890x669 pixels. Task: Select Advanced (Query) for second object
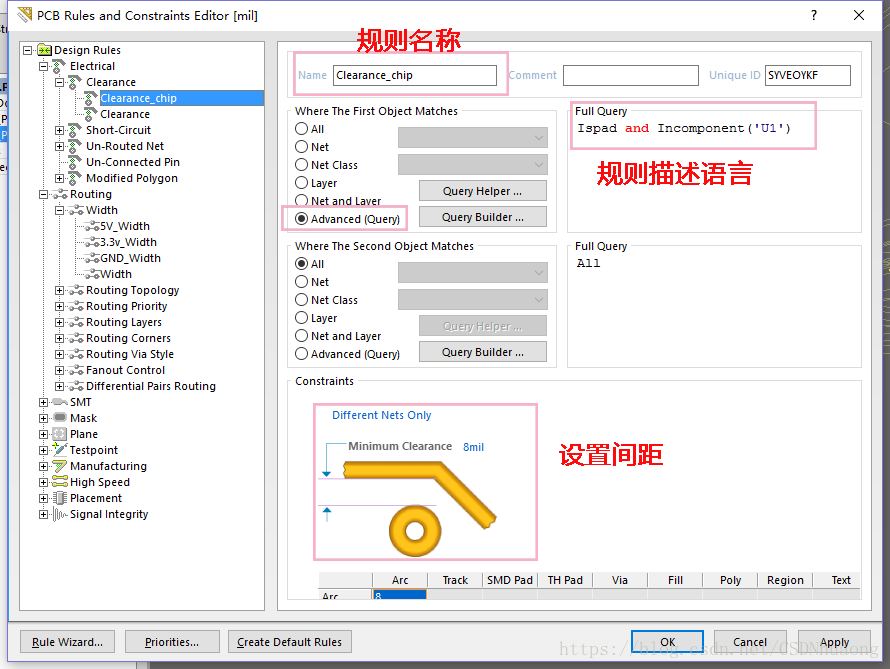point(302,354)
